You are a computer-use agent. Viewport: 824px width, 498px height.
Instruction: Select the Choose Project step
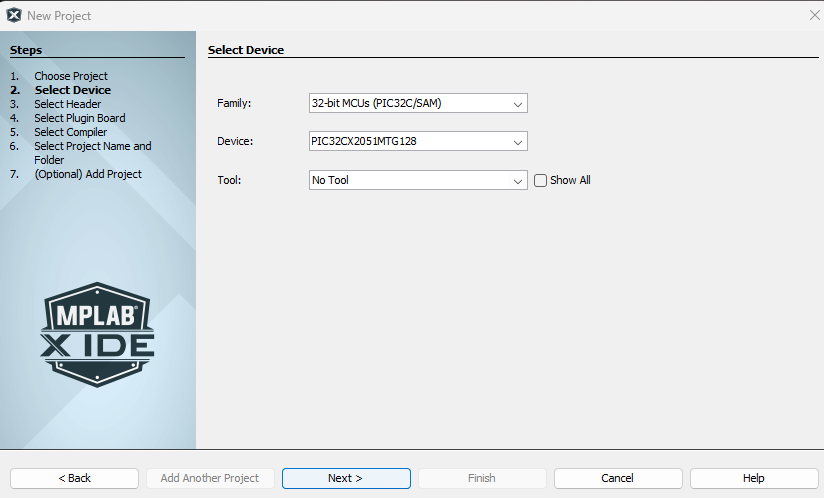71,76
